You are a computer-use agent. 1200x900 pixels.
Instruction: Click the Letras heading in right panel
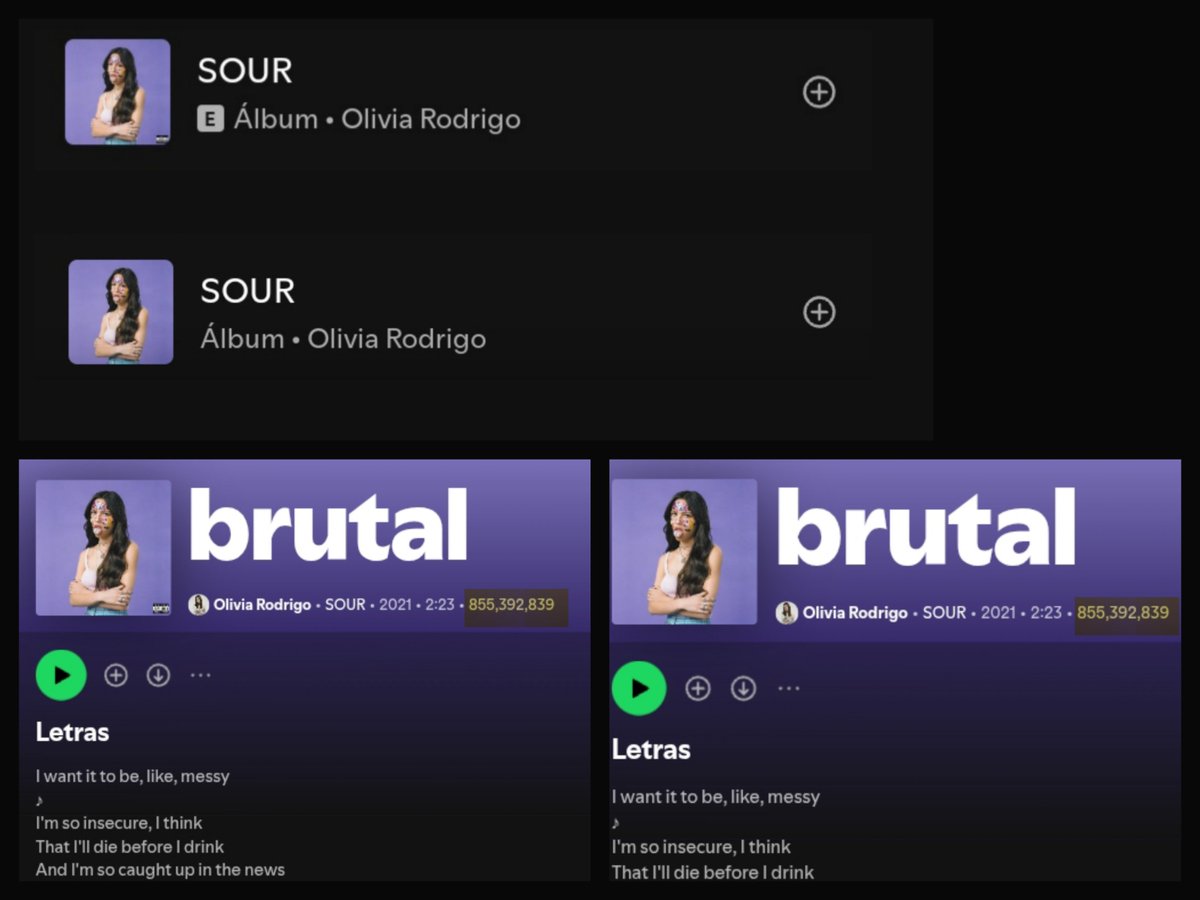click(x=651, y=749)
